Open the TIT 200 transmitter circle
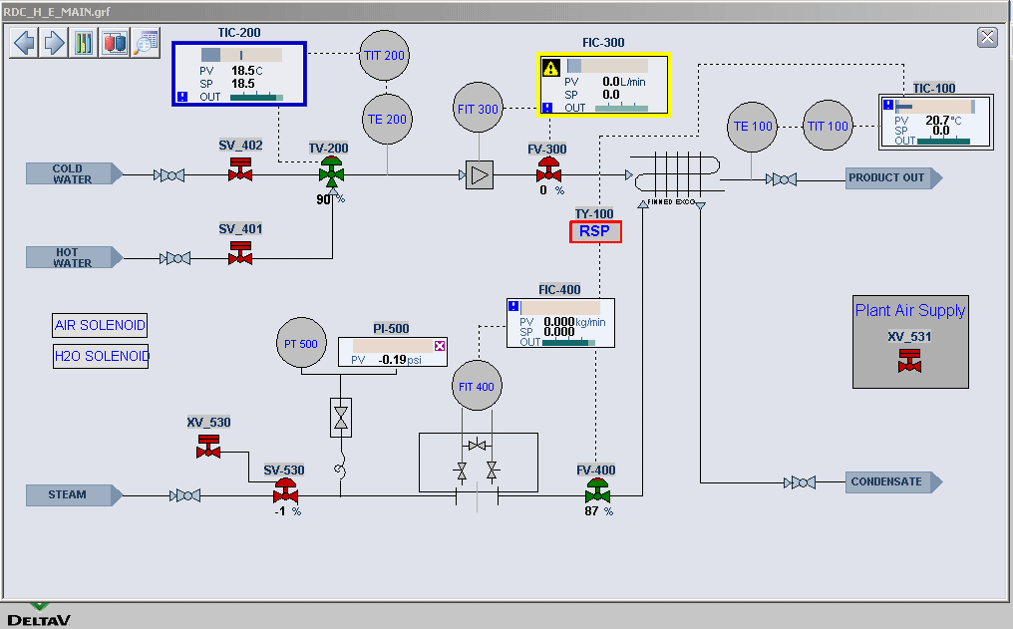Image resolution: width=1013 pixels, height=629 pixels. [x=385, y=56]
